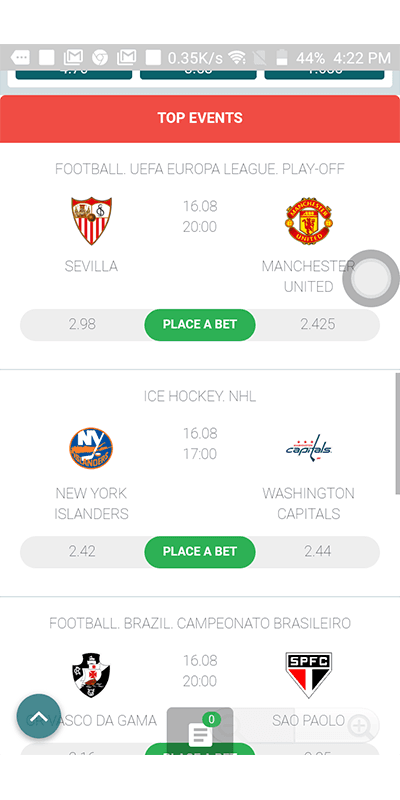Open the TOP EVENTS red header
This screenshot has width=400, height=800.
(x=200, y=118)
